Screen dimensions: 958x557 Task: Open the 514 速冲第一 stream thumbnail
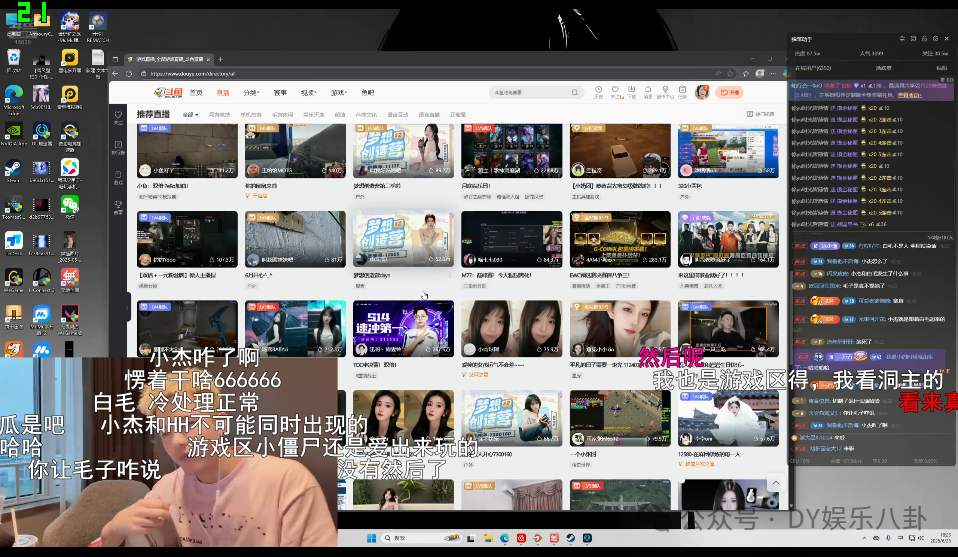(x=403, y=329)
